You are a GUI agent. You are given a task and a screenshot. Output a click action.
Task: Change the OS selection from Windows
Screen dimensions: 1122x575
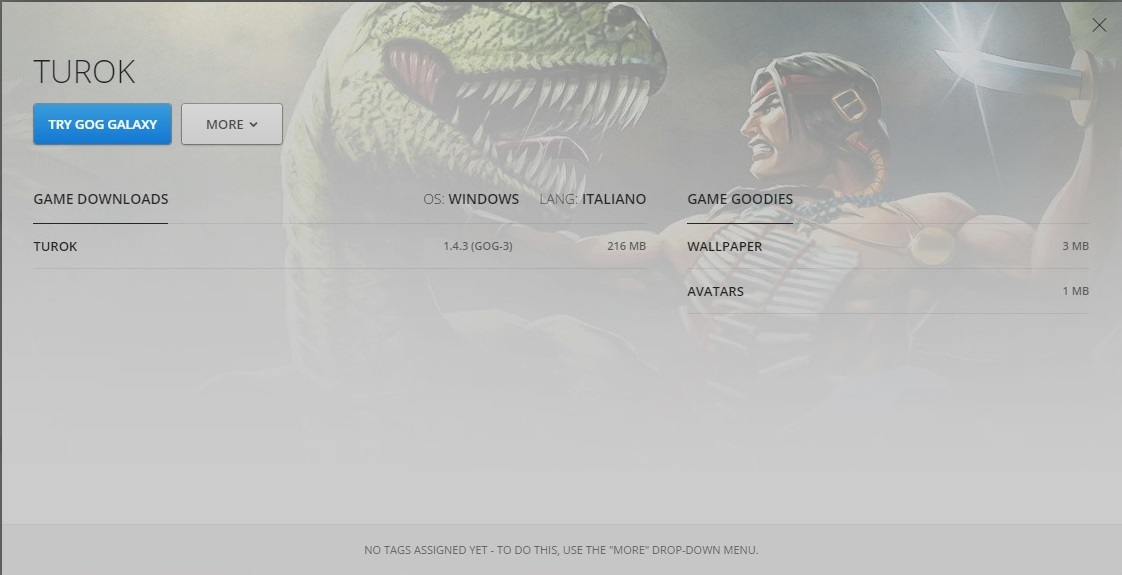pos(484,199)
